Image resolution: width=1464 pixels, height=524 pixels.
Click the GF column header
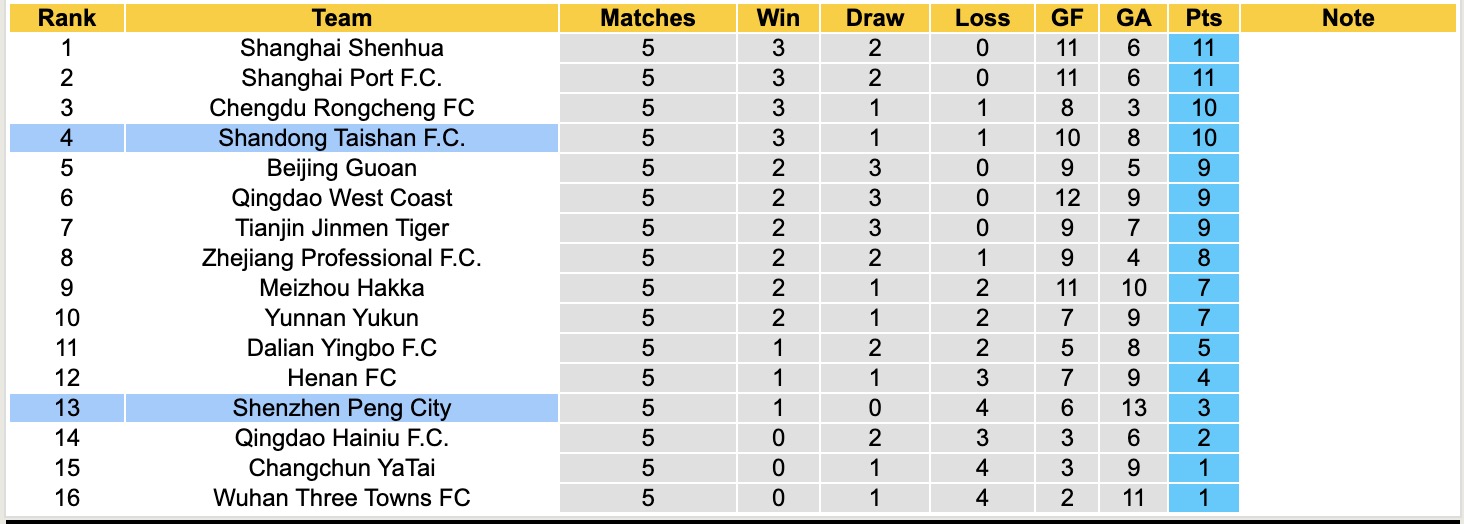1066,18
